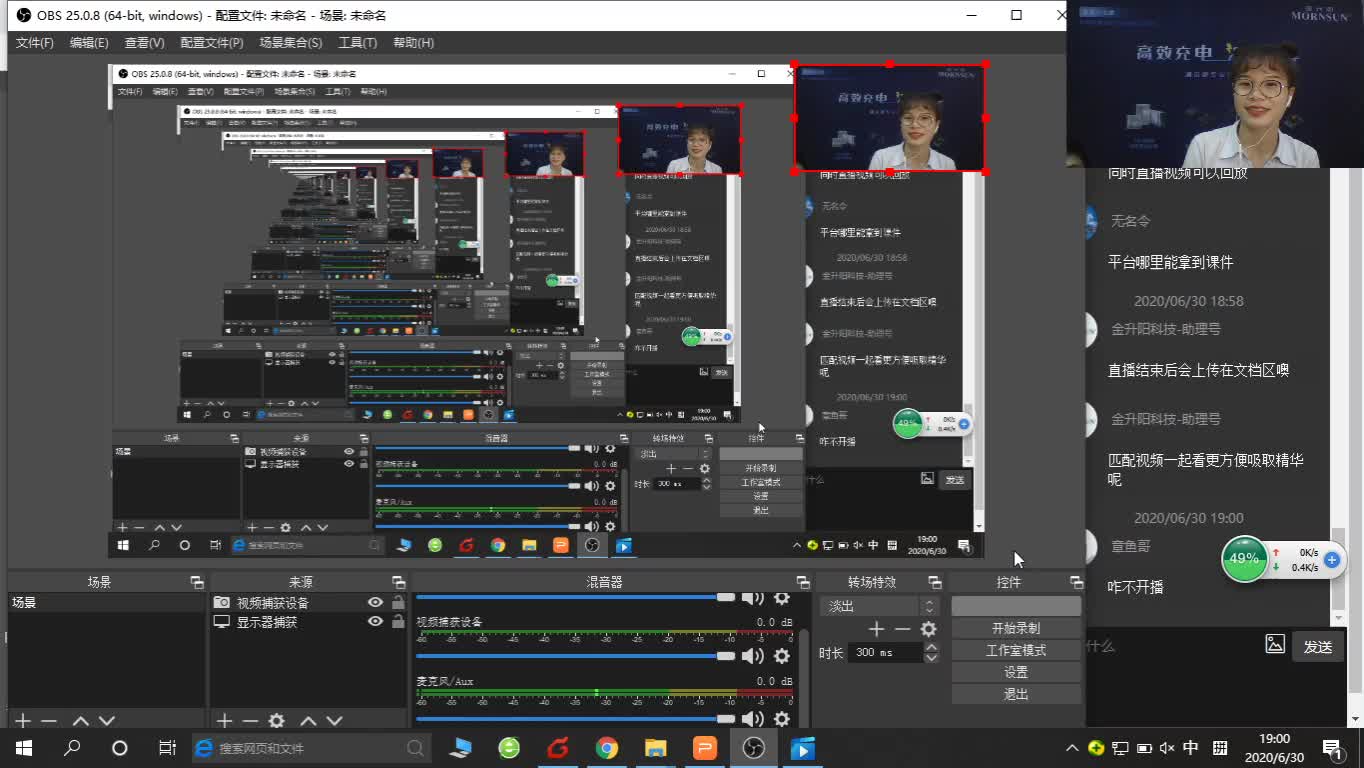
Task: Open the 场景集合(S) menu
Action: [291, 43]
